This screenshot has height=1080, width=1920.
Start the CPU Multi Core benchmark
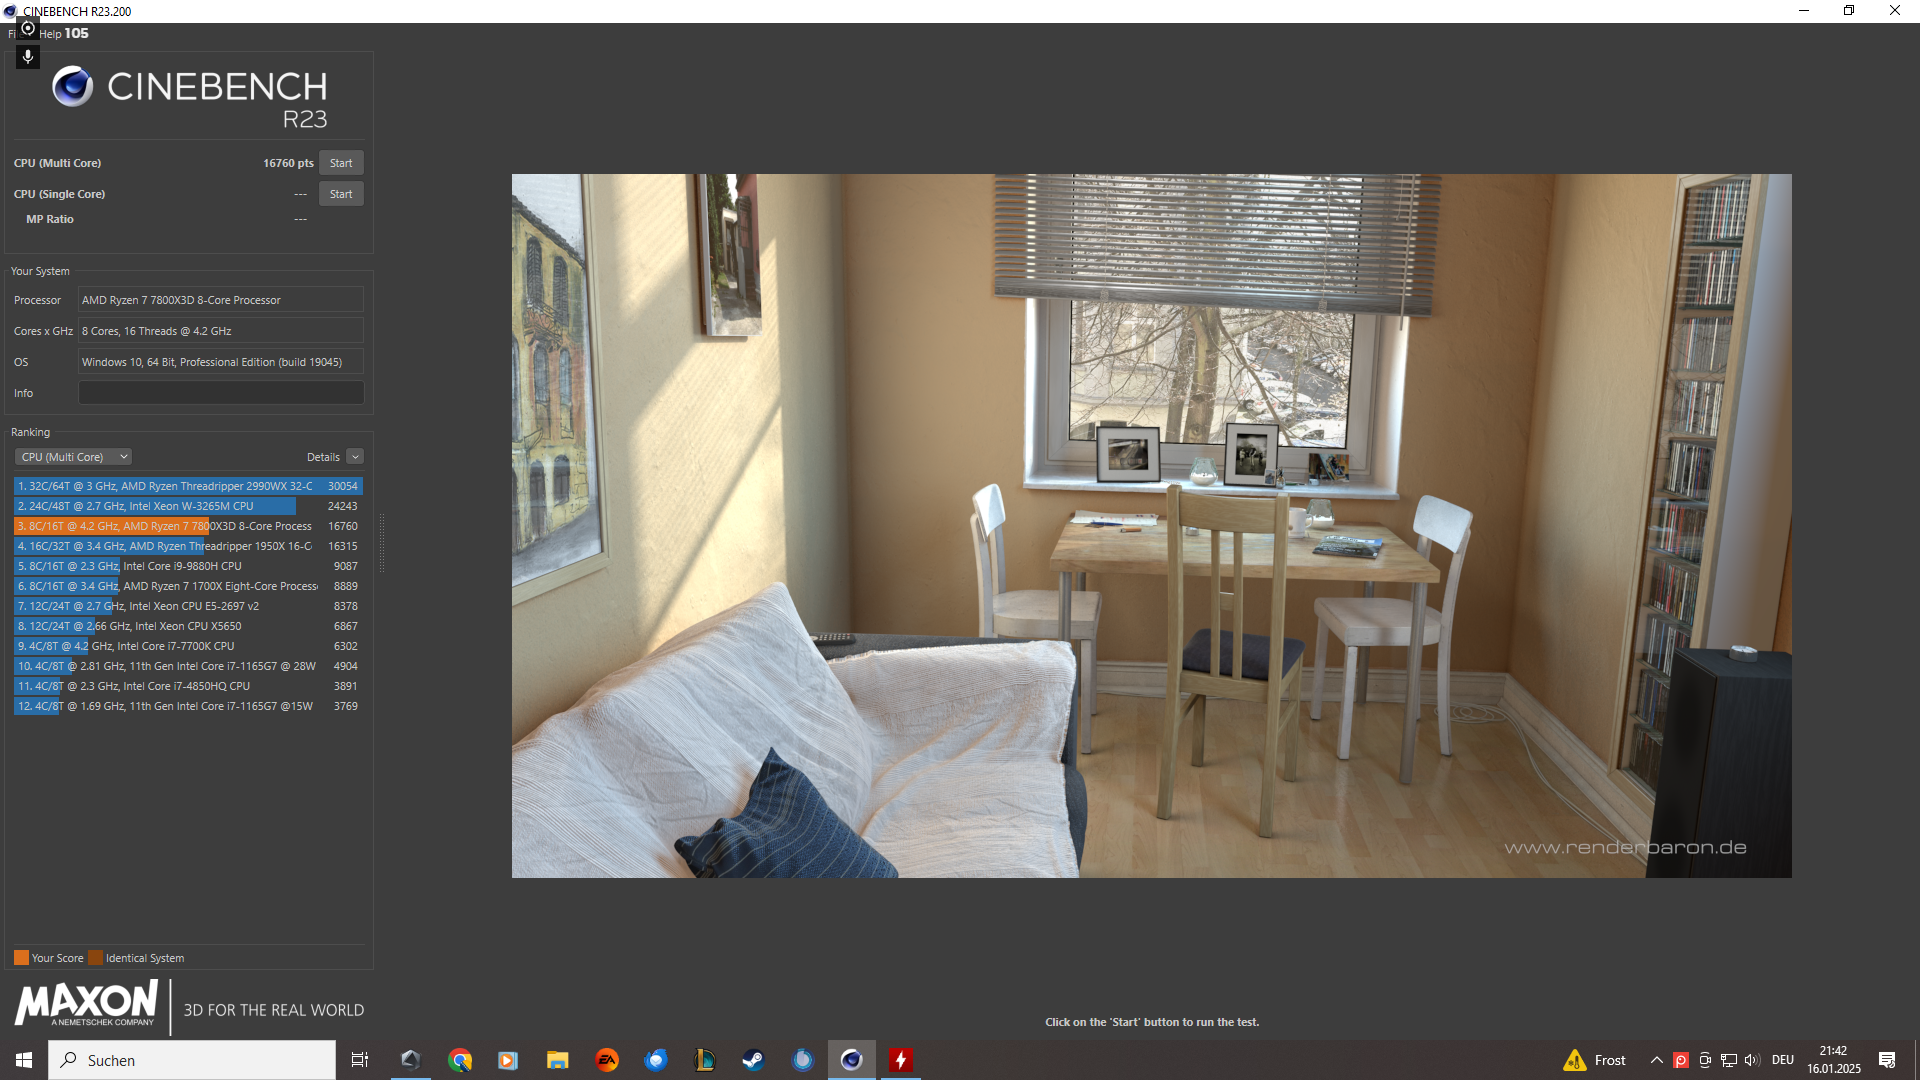point(341,163)
